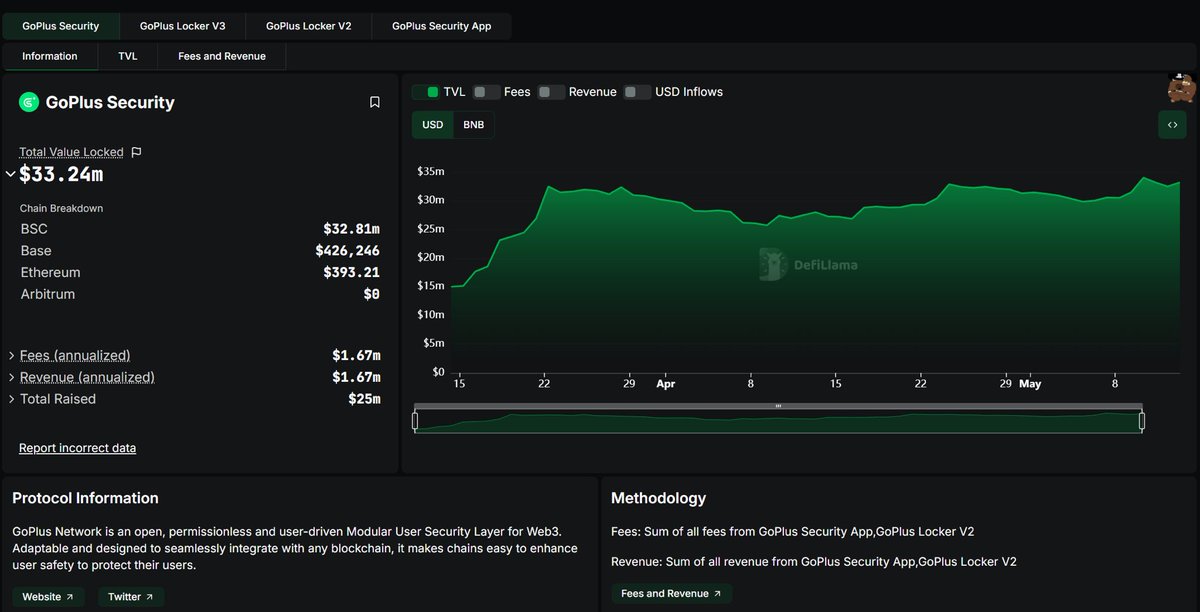Select the TVL sub-tab

(128, 56)
